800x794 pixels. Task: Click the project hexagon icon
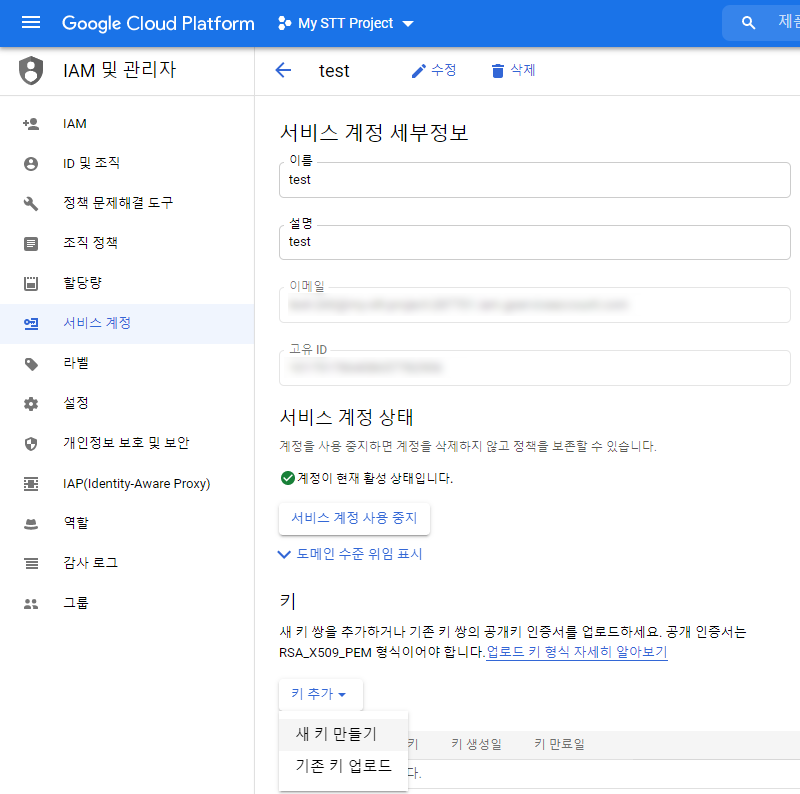pos(284,23)
